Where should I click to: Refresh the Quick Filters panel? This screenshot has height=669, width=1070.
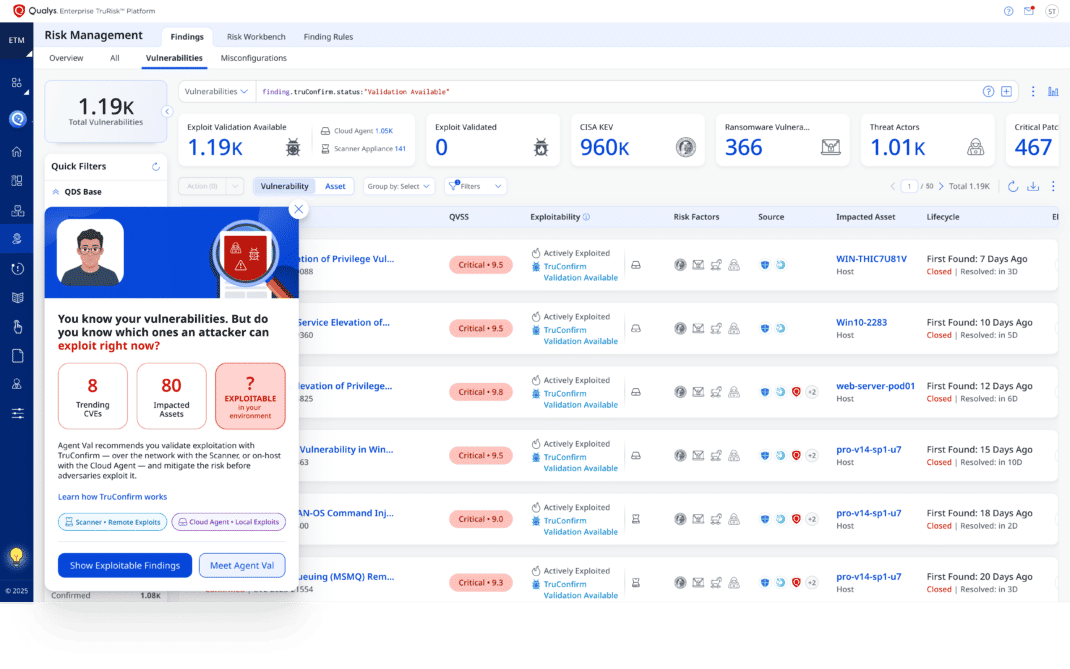coord(156,167)
